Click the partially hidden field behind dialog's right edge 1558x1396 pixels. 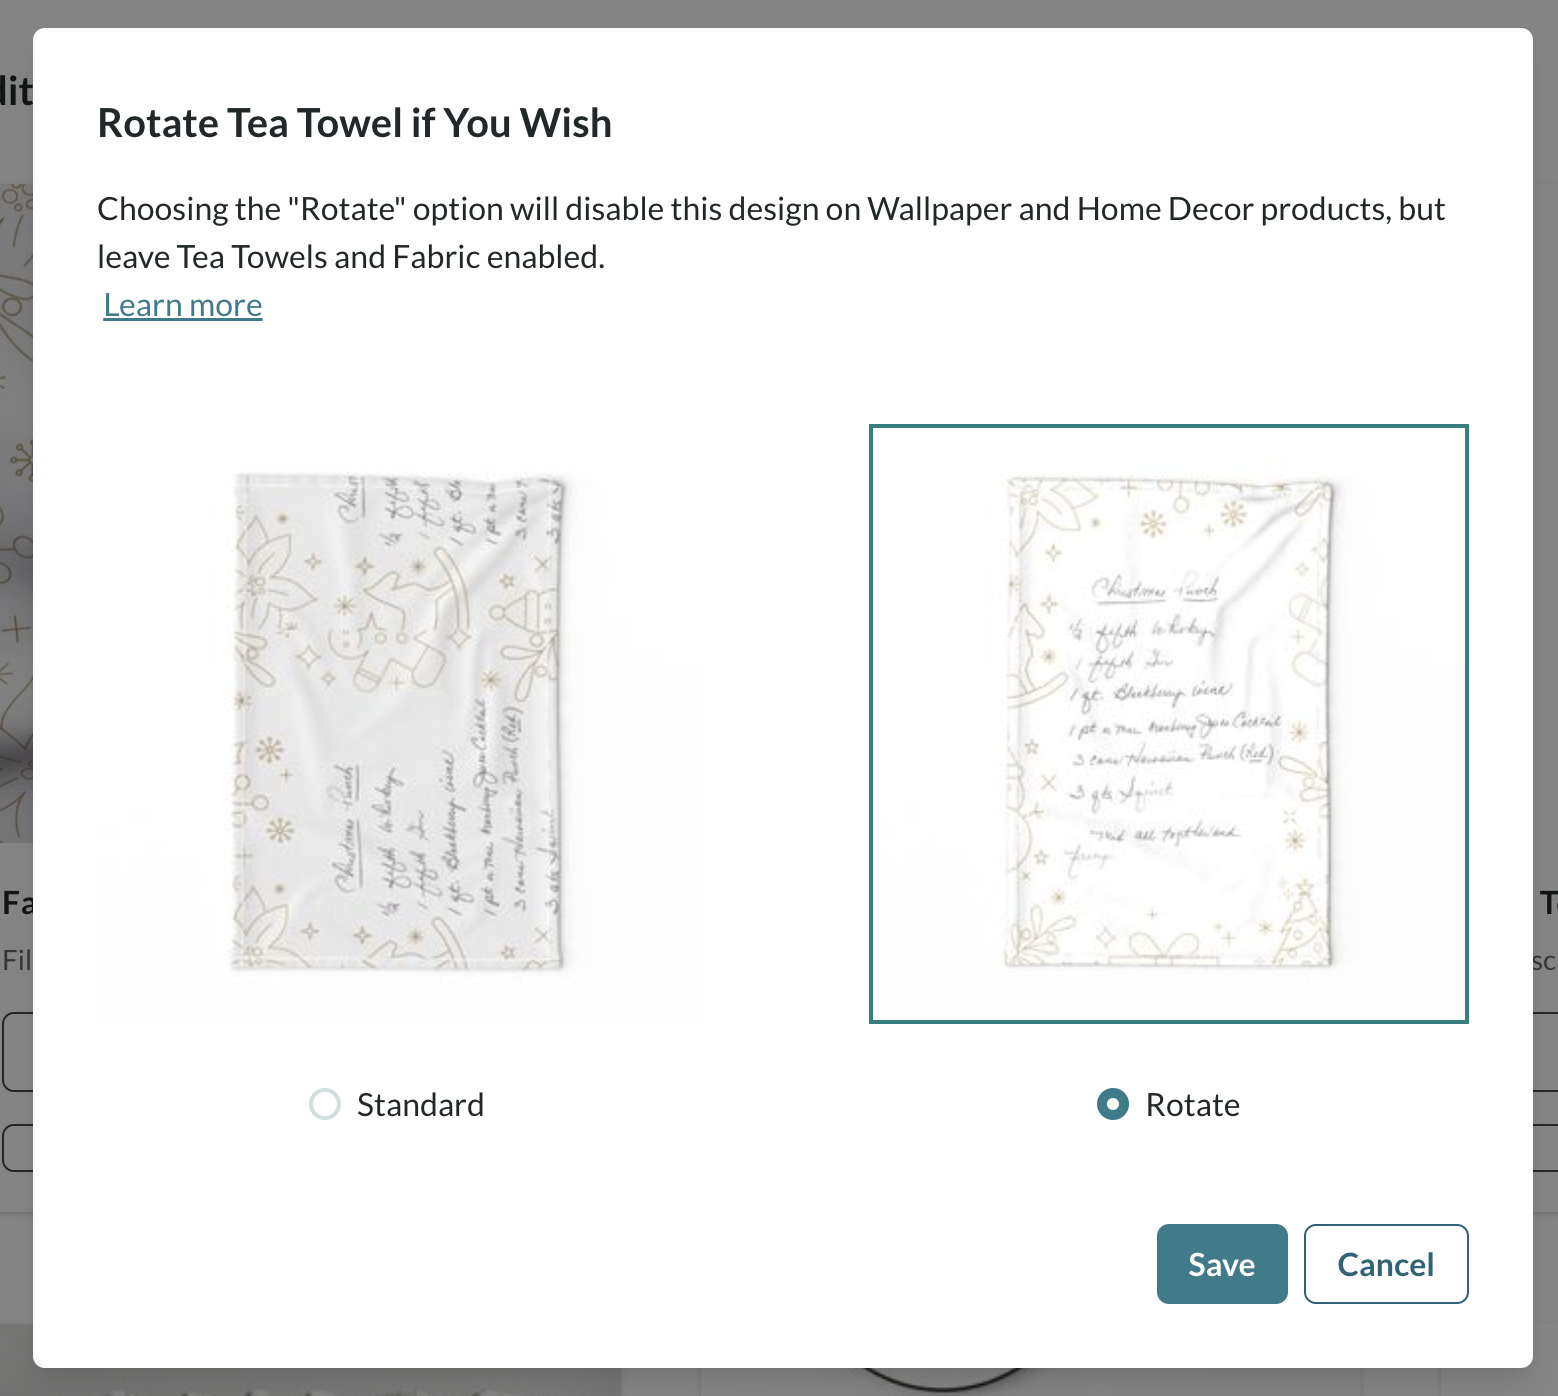coord(1546,1052)
